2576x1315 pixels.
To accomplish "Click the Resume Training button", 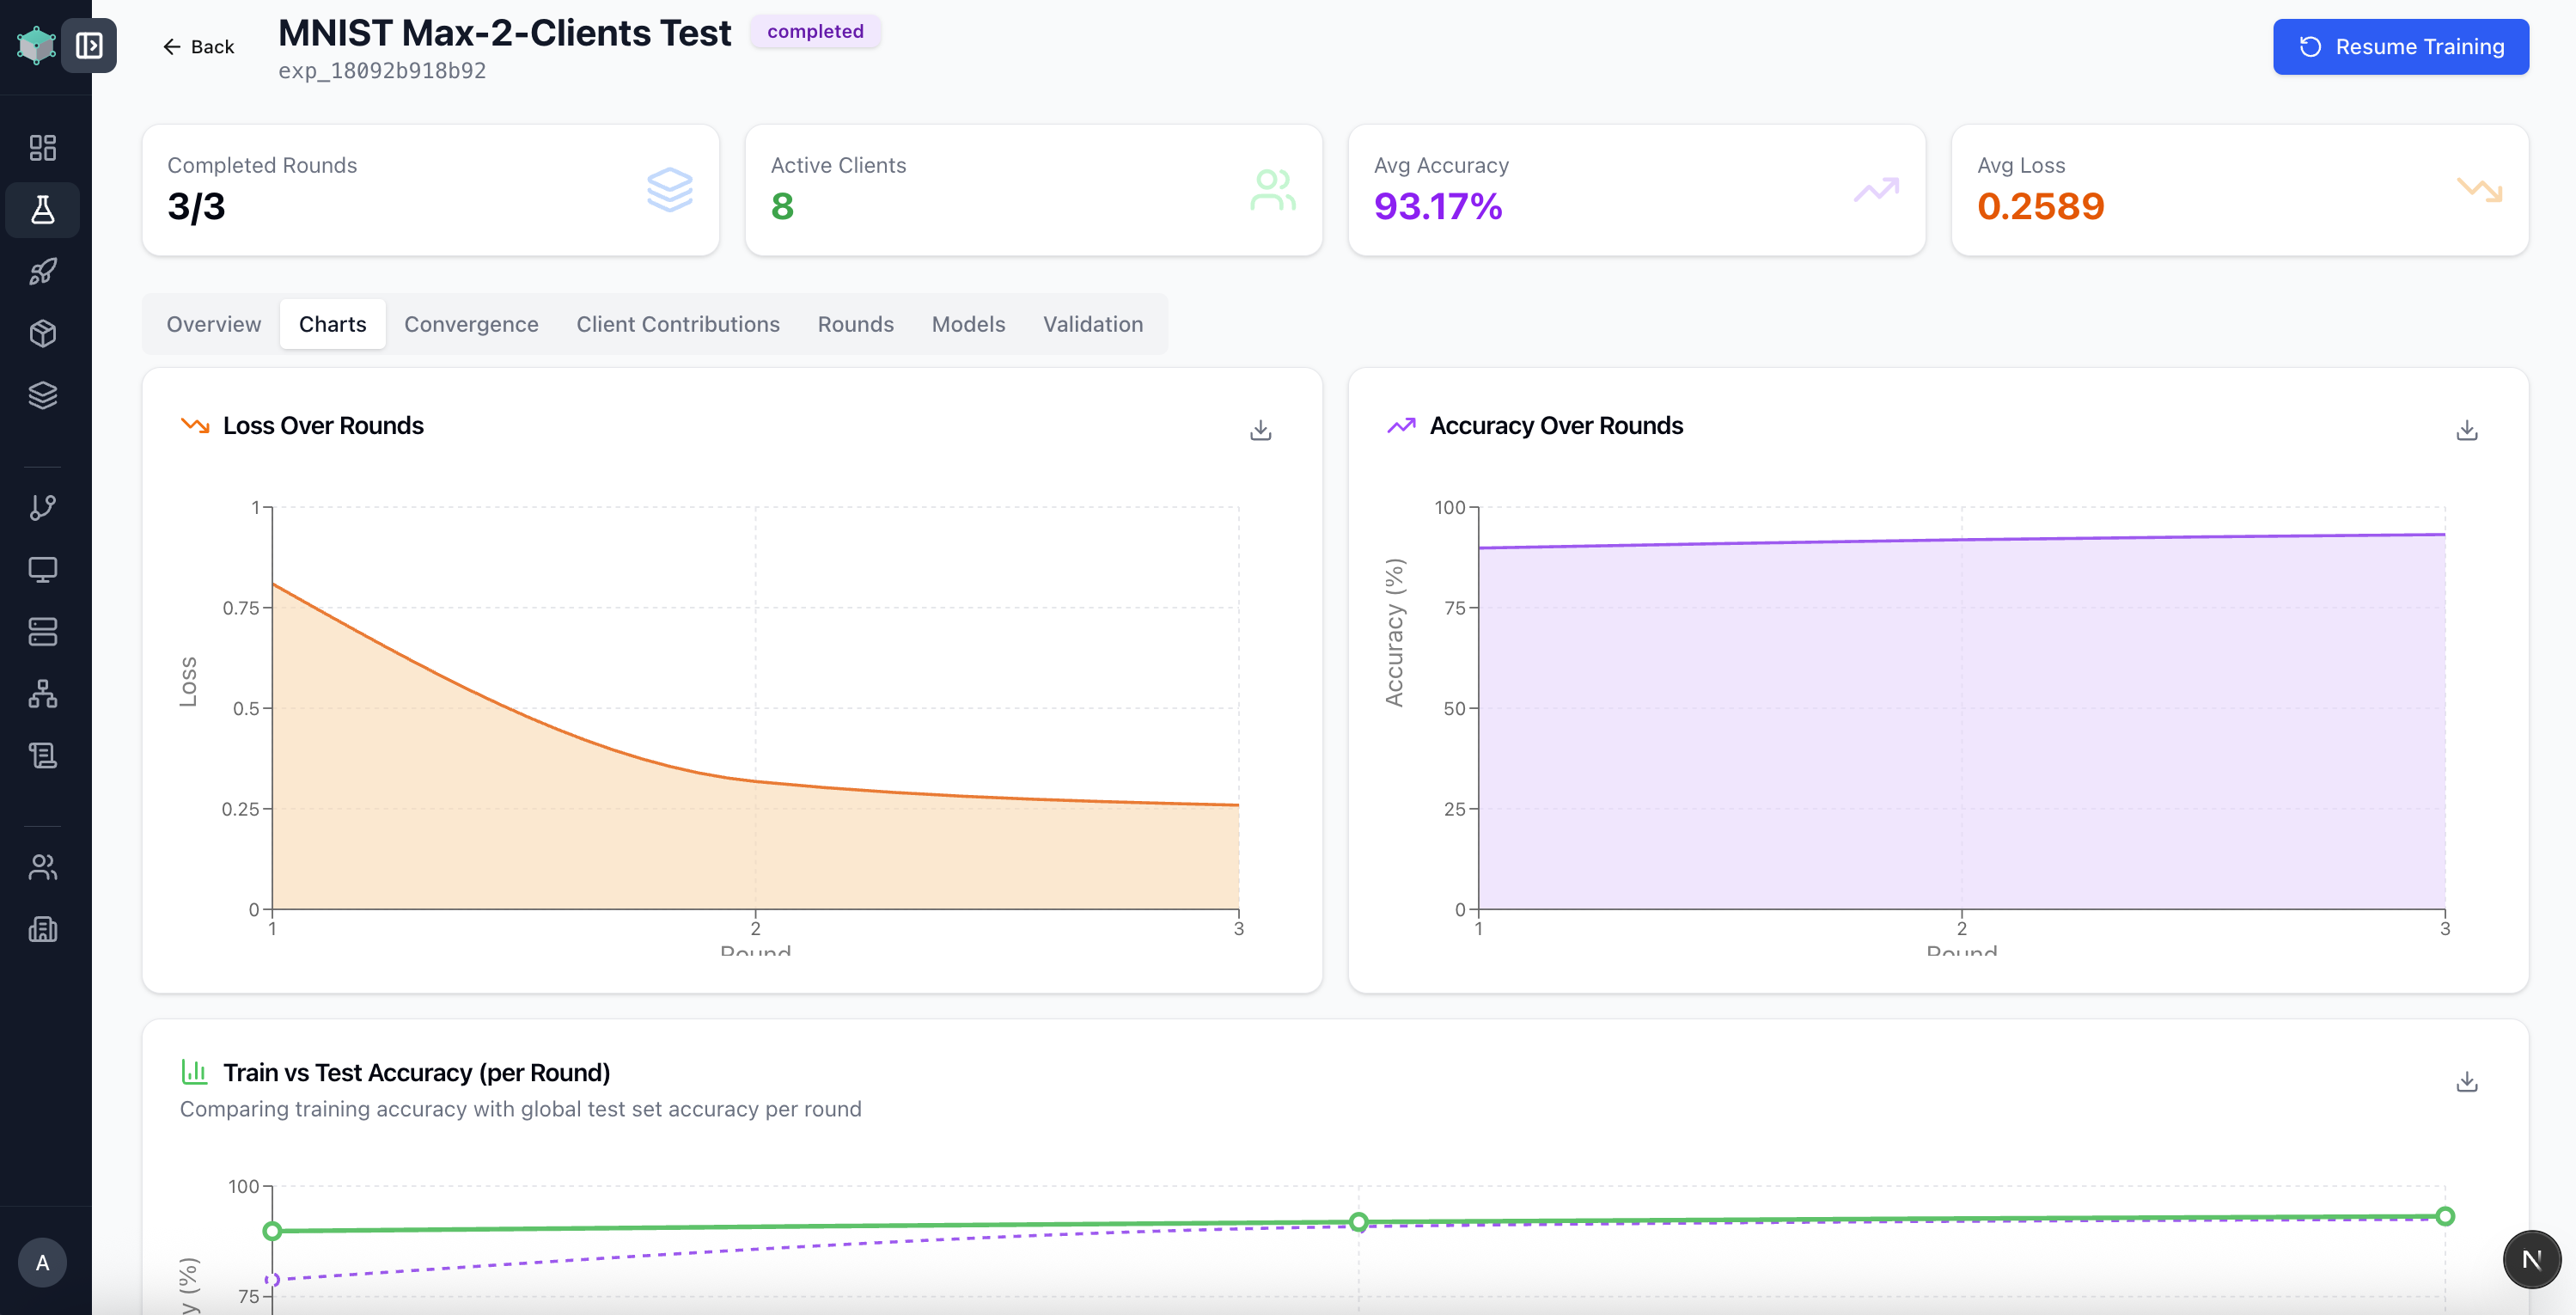I will coord(2400,47).
